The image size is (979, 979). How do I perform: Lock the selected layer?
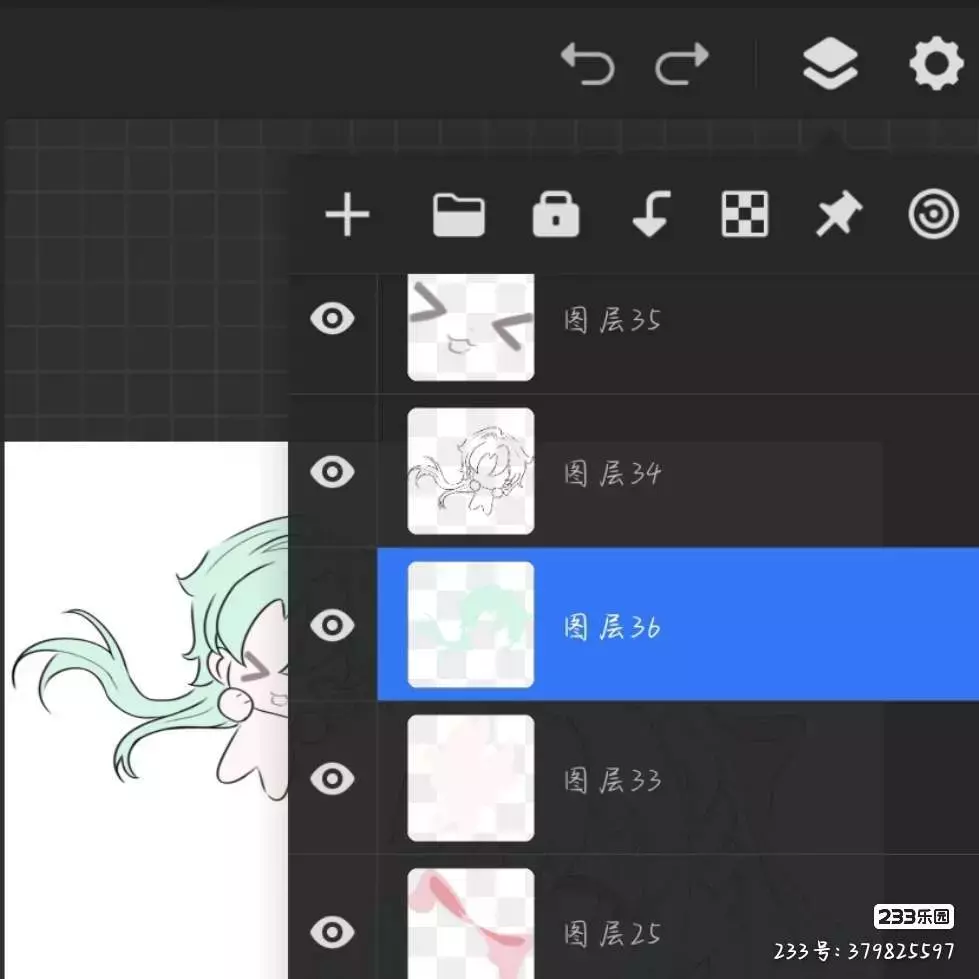pyautogui.click(x=556, y=215)
